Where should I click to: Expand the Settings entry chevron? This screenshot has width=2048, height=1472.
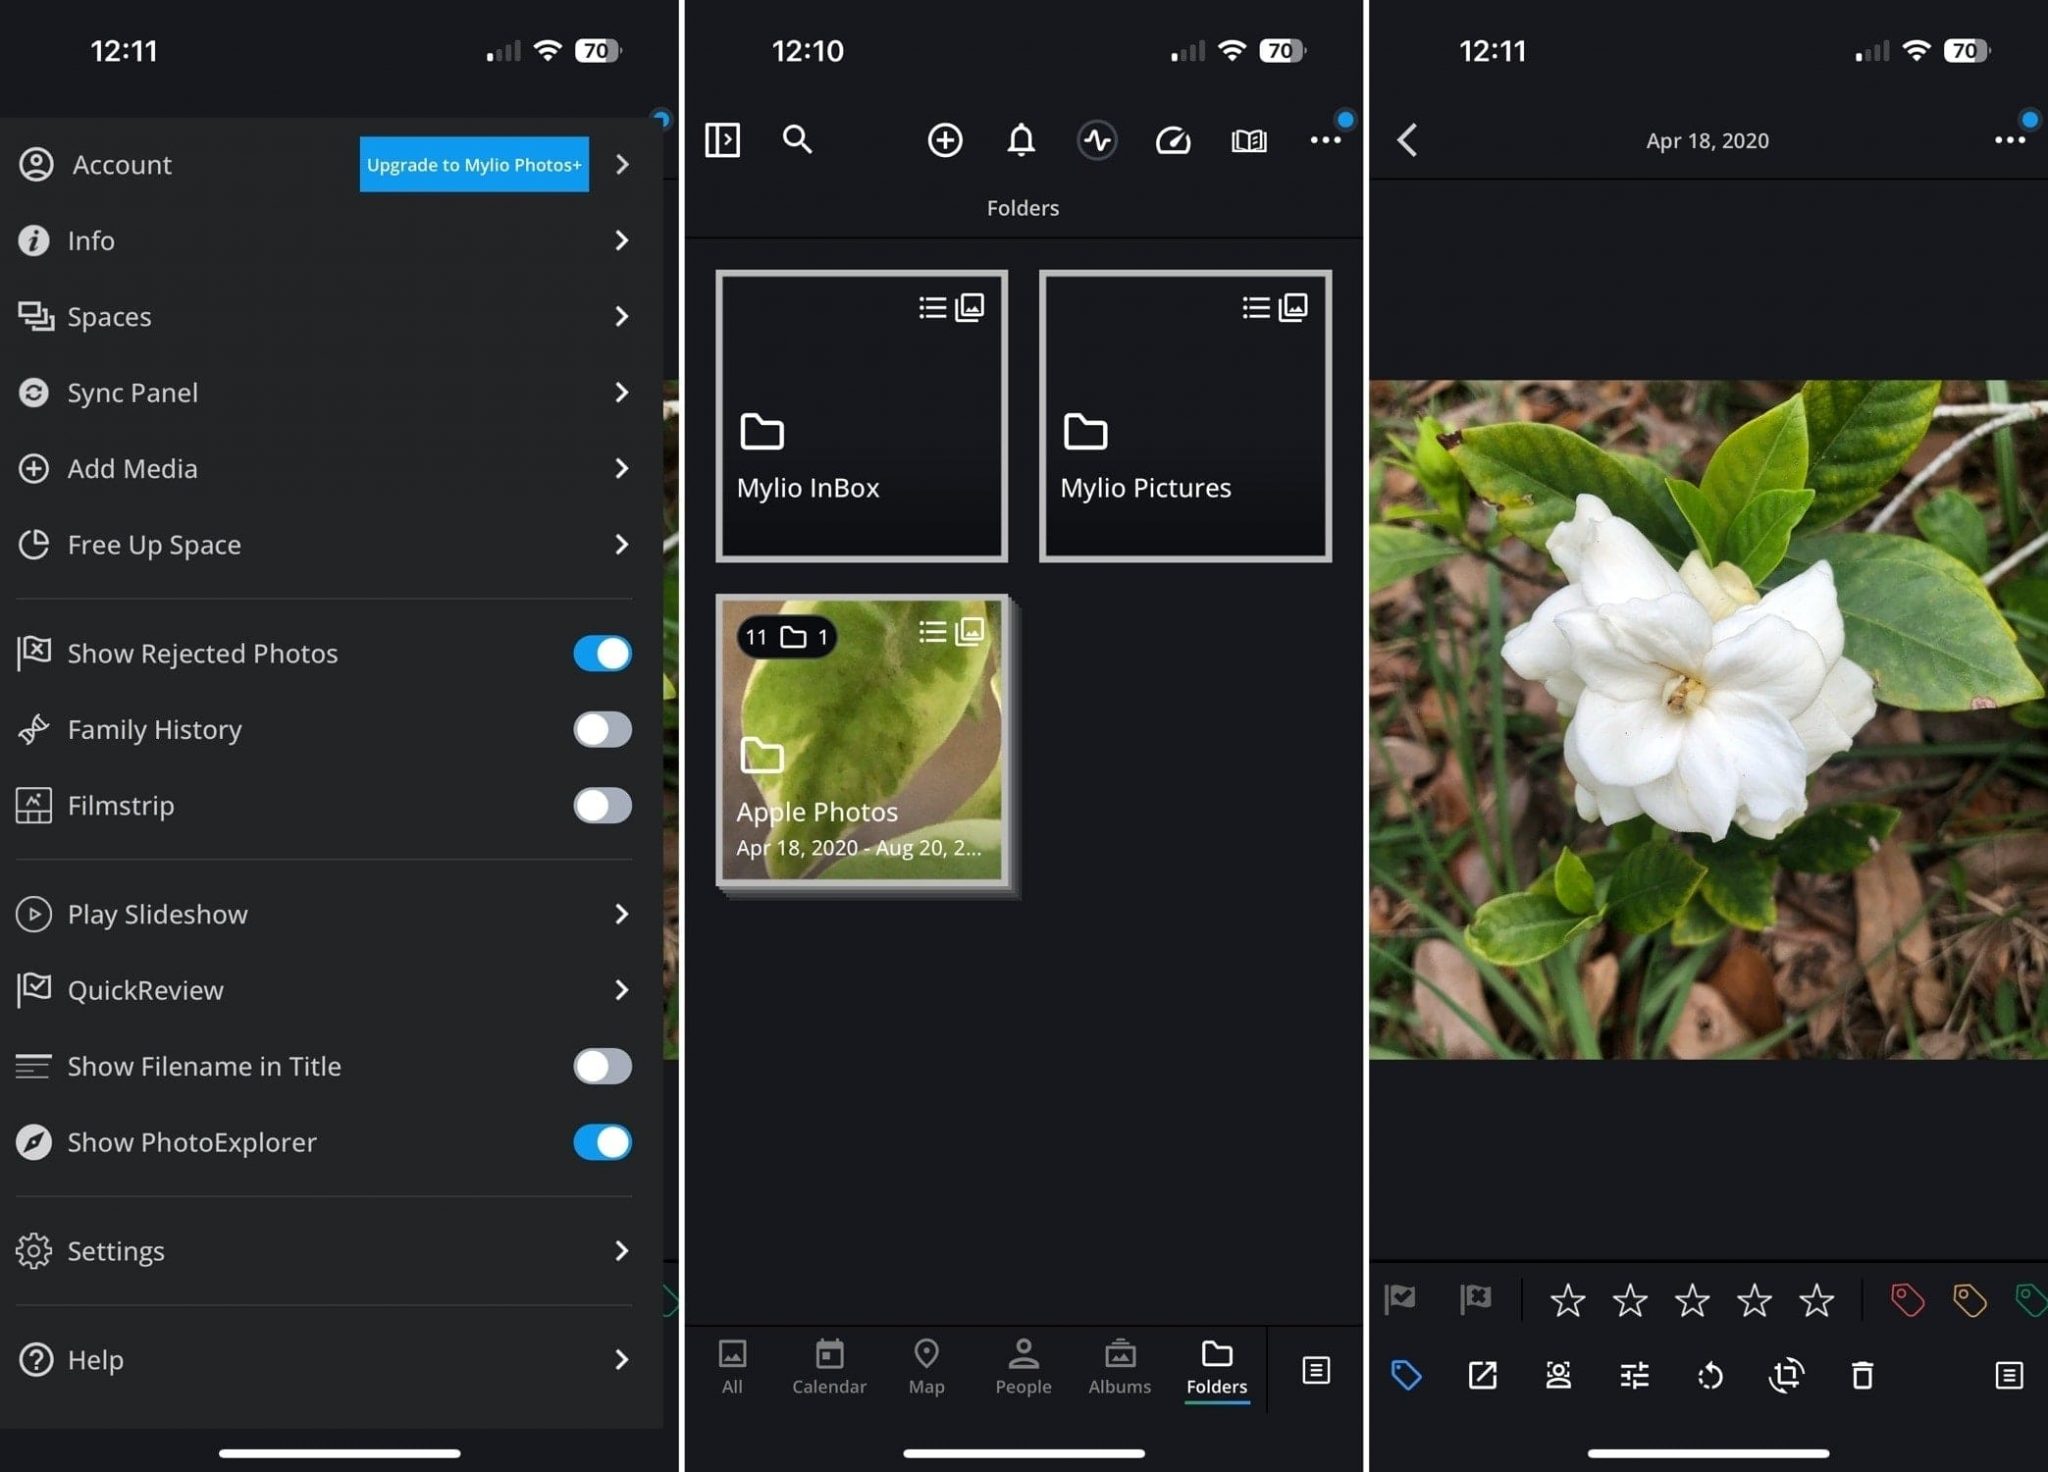pyautogui.click(x=622, y=1250)
